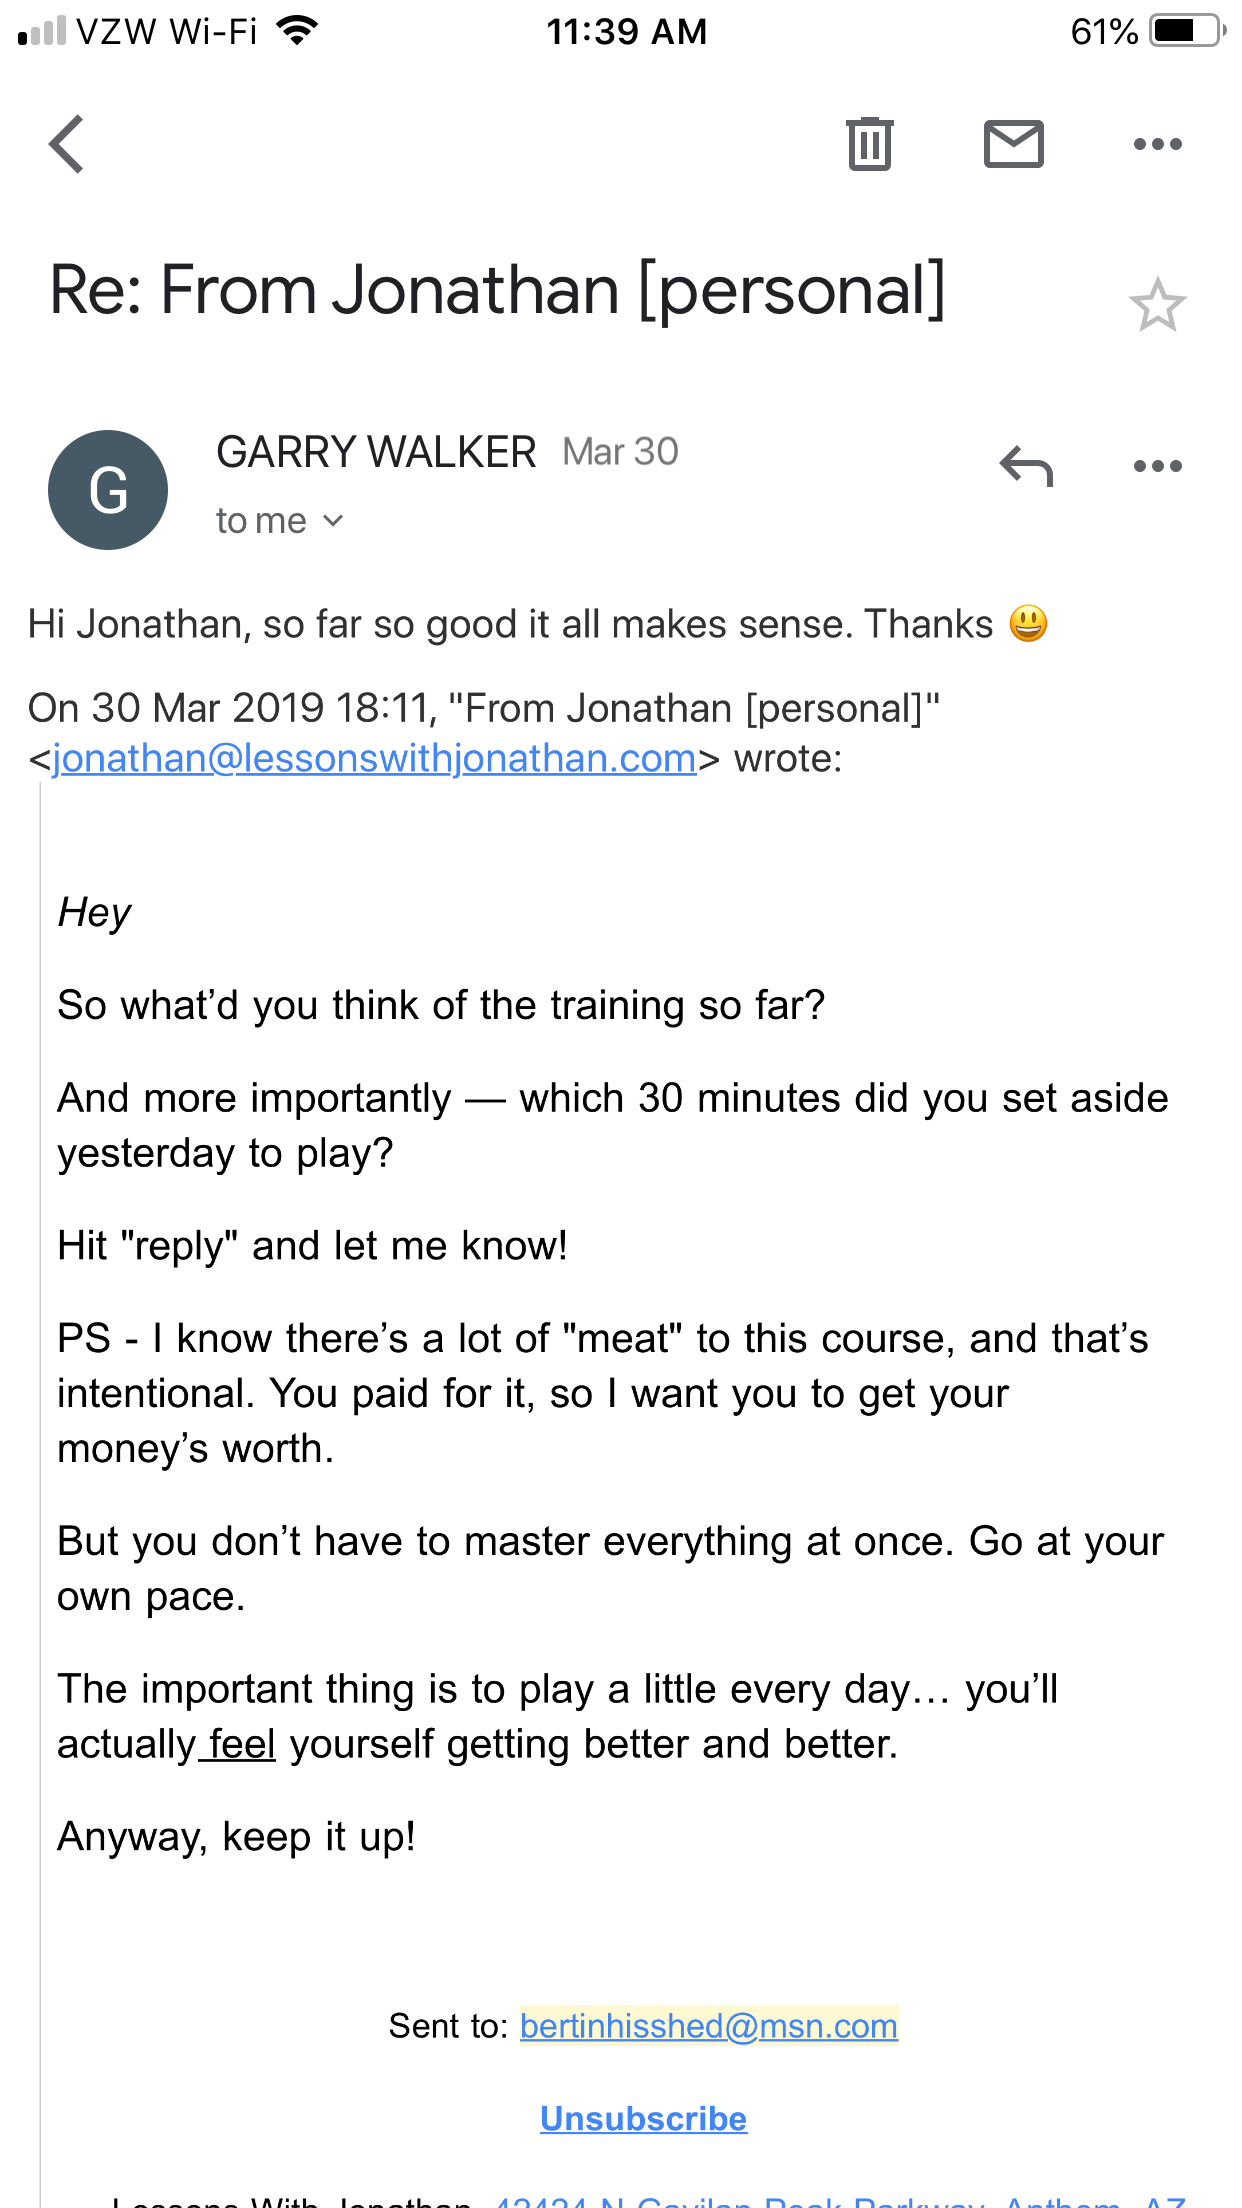Tap Garry Walker's avatar circle

(108, 490)
